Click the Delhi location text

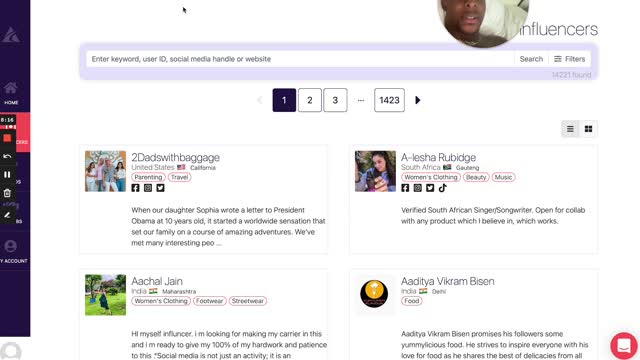(439, 291)
